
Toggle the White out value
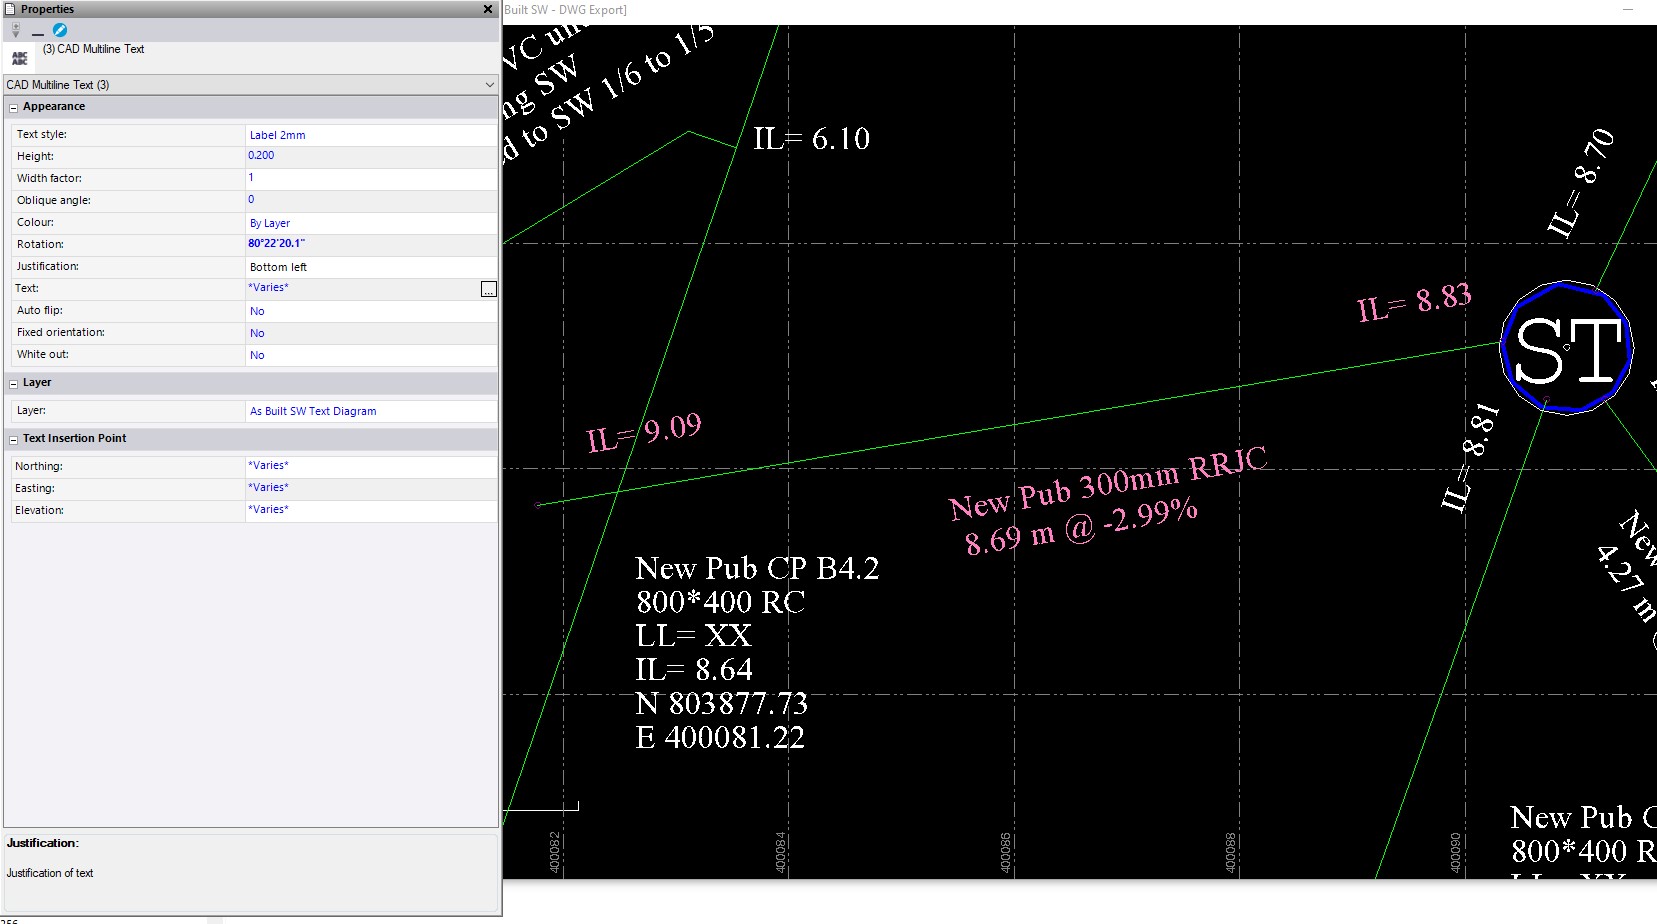370,355
